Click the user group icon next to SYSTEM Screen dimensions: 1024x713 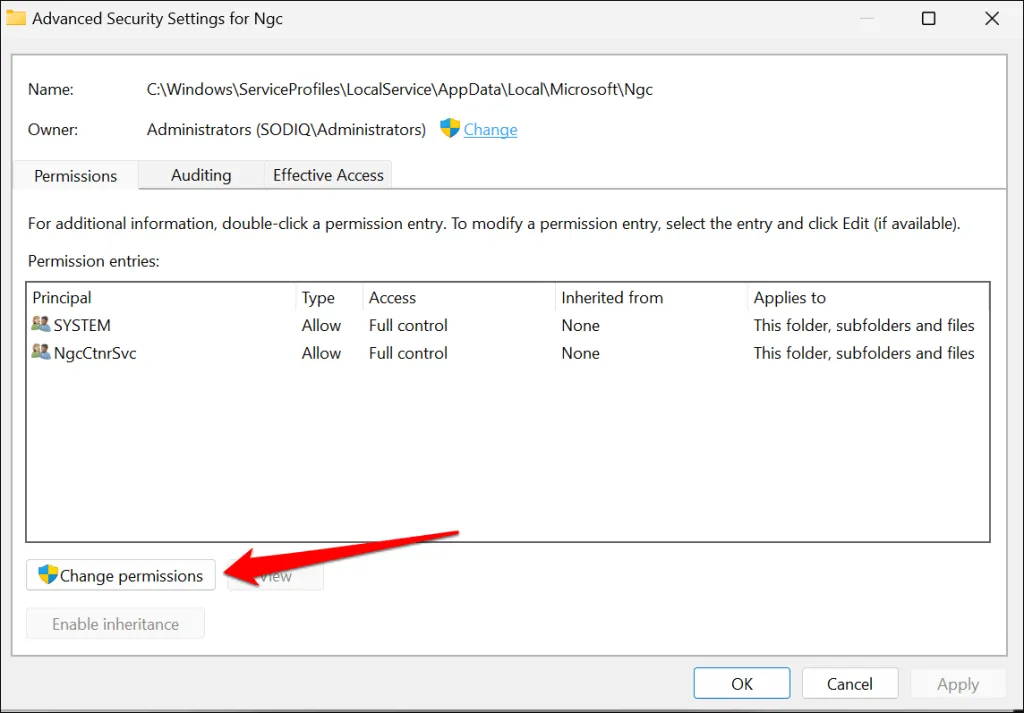pos(41,325)
